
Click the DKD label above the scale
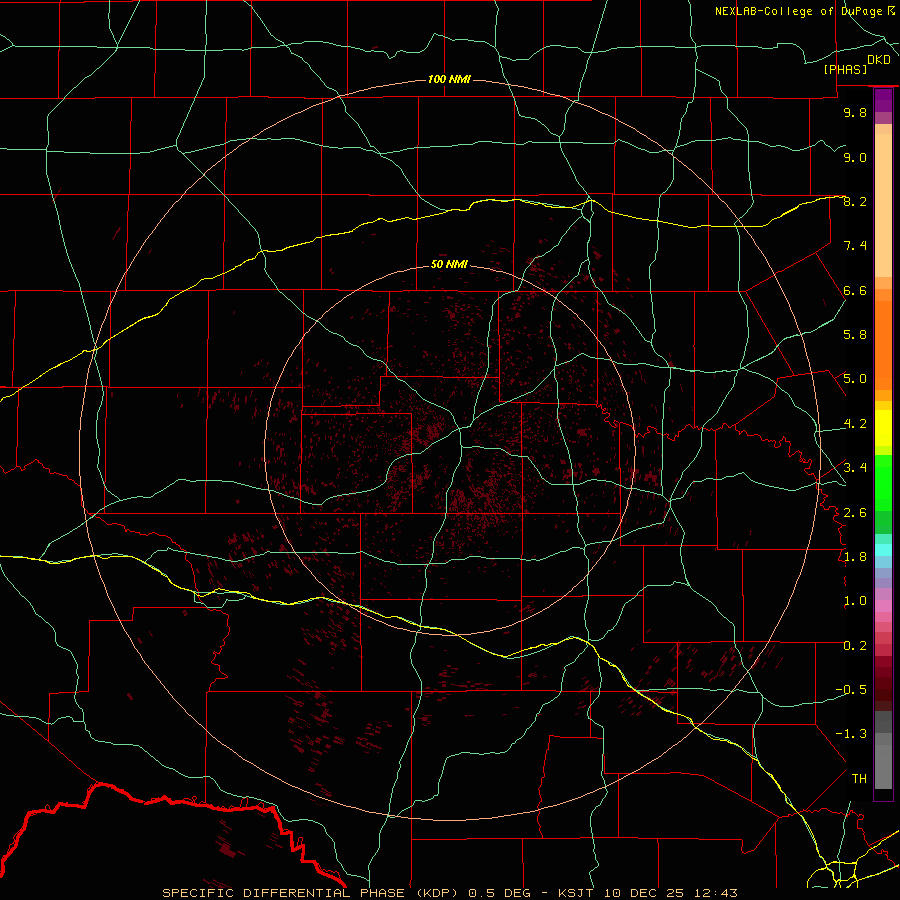click(x=879, y=60)
